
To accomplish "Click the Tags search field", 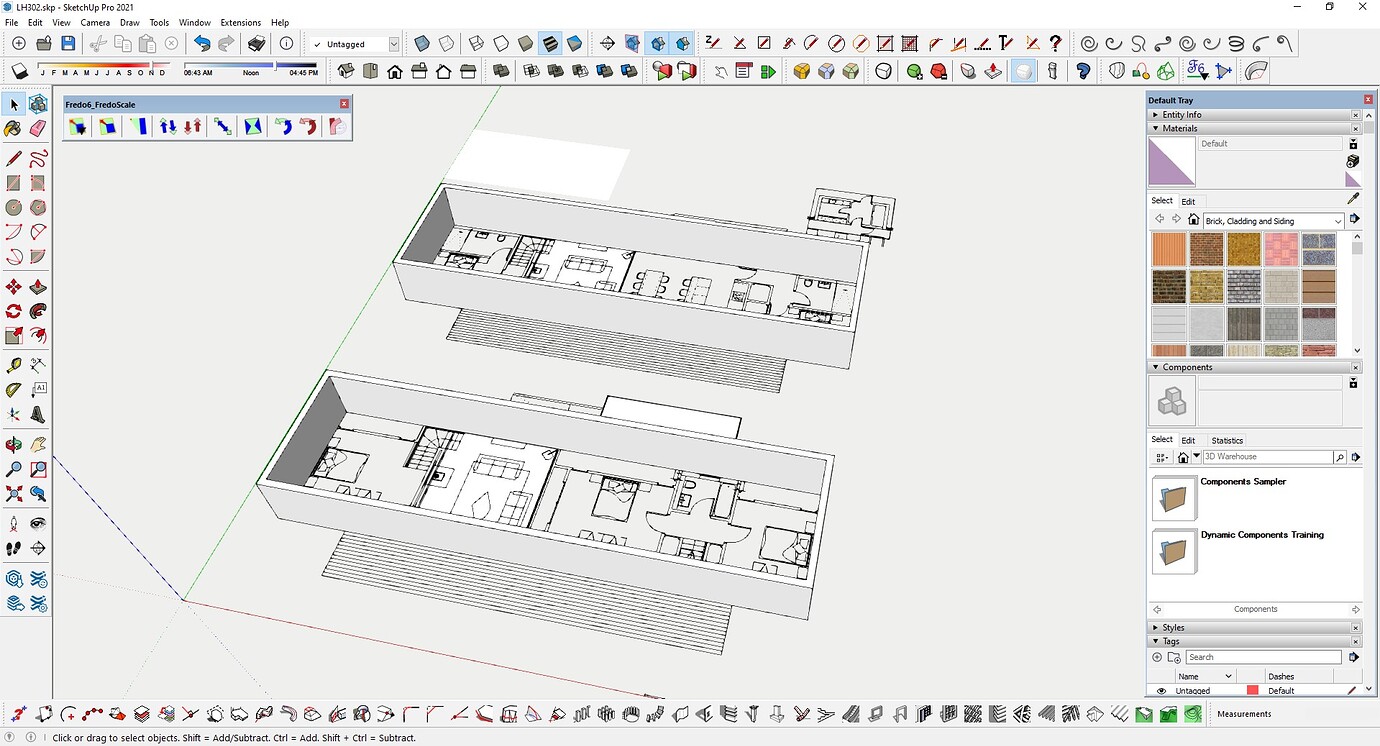I will click(x=1264, y=657).
